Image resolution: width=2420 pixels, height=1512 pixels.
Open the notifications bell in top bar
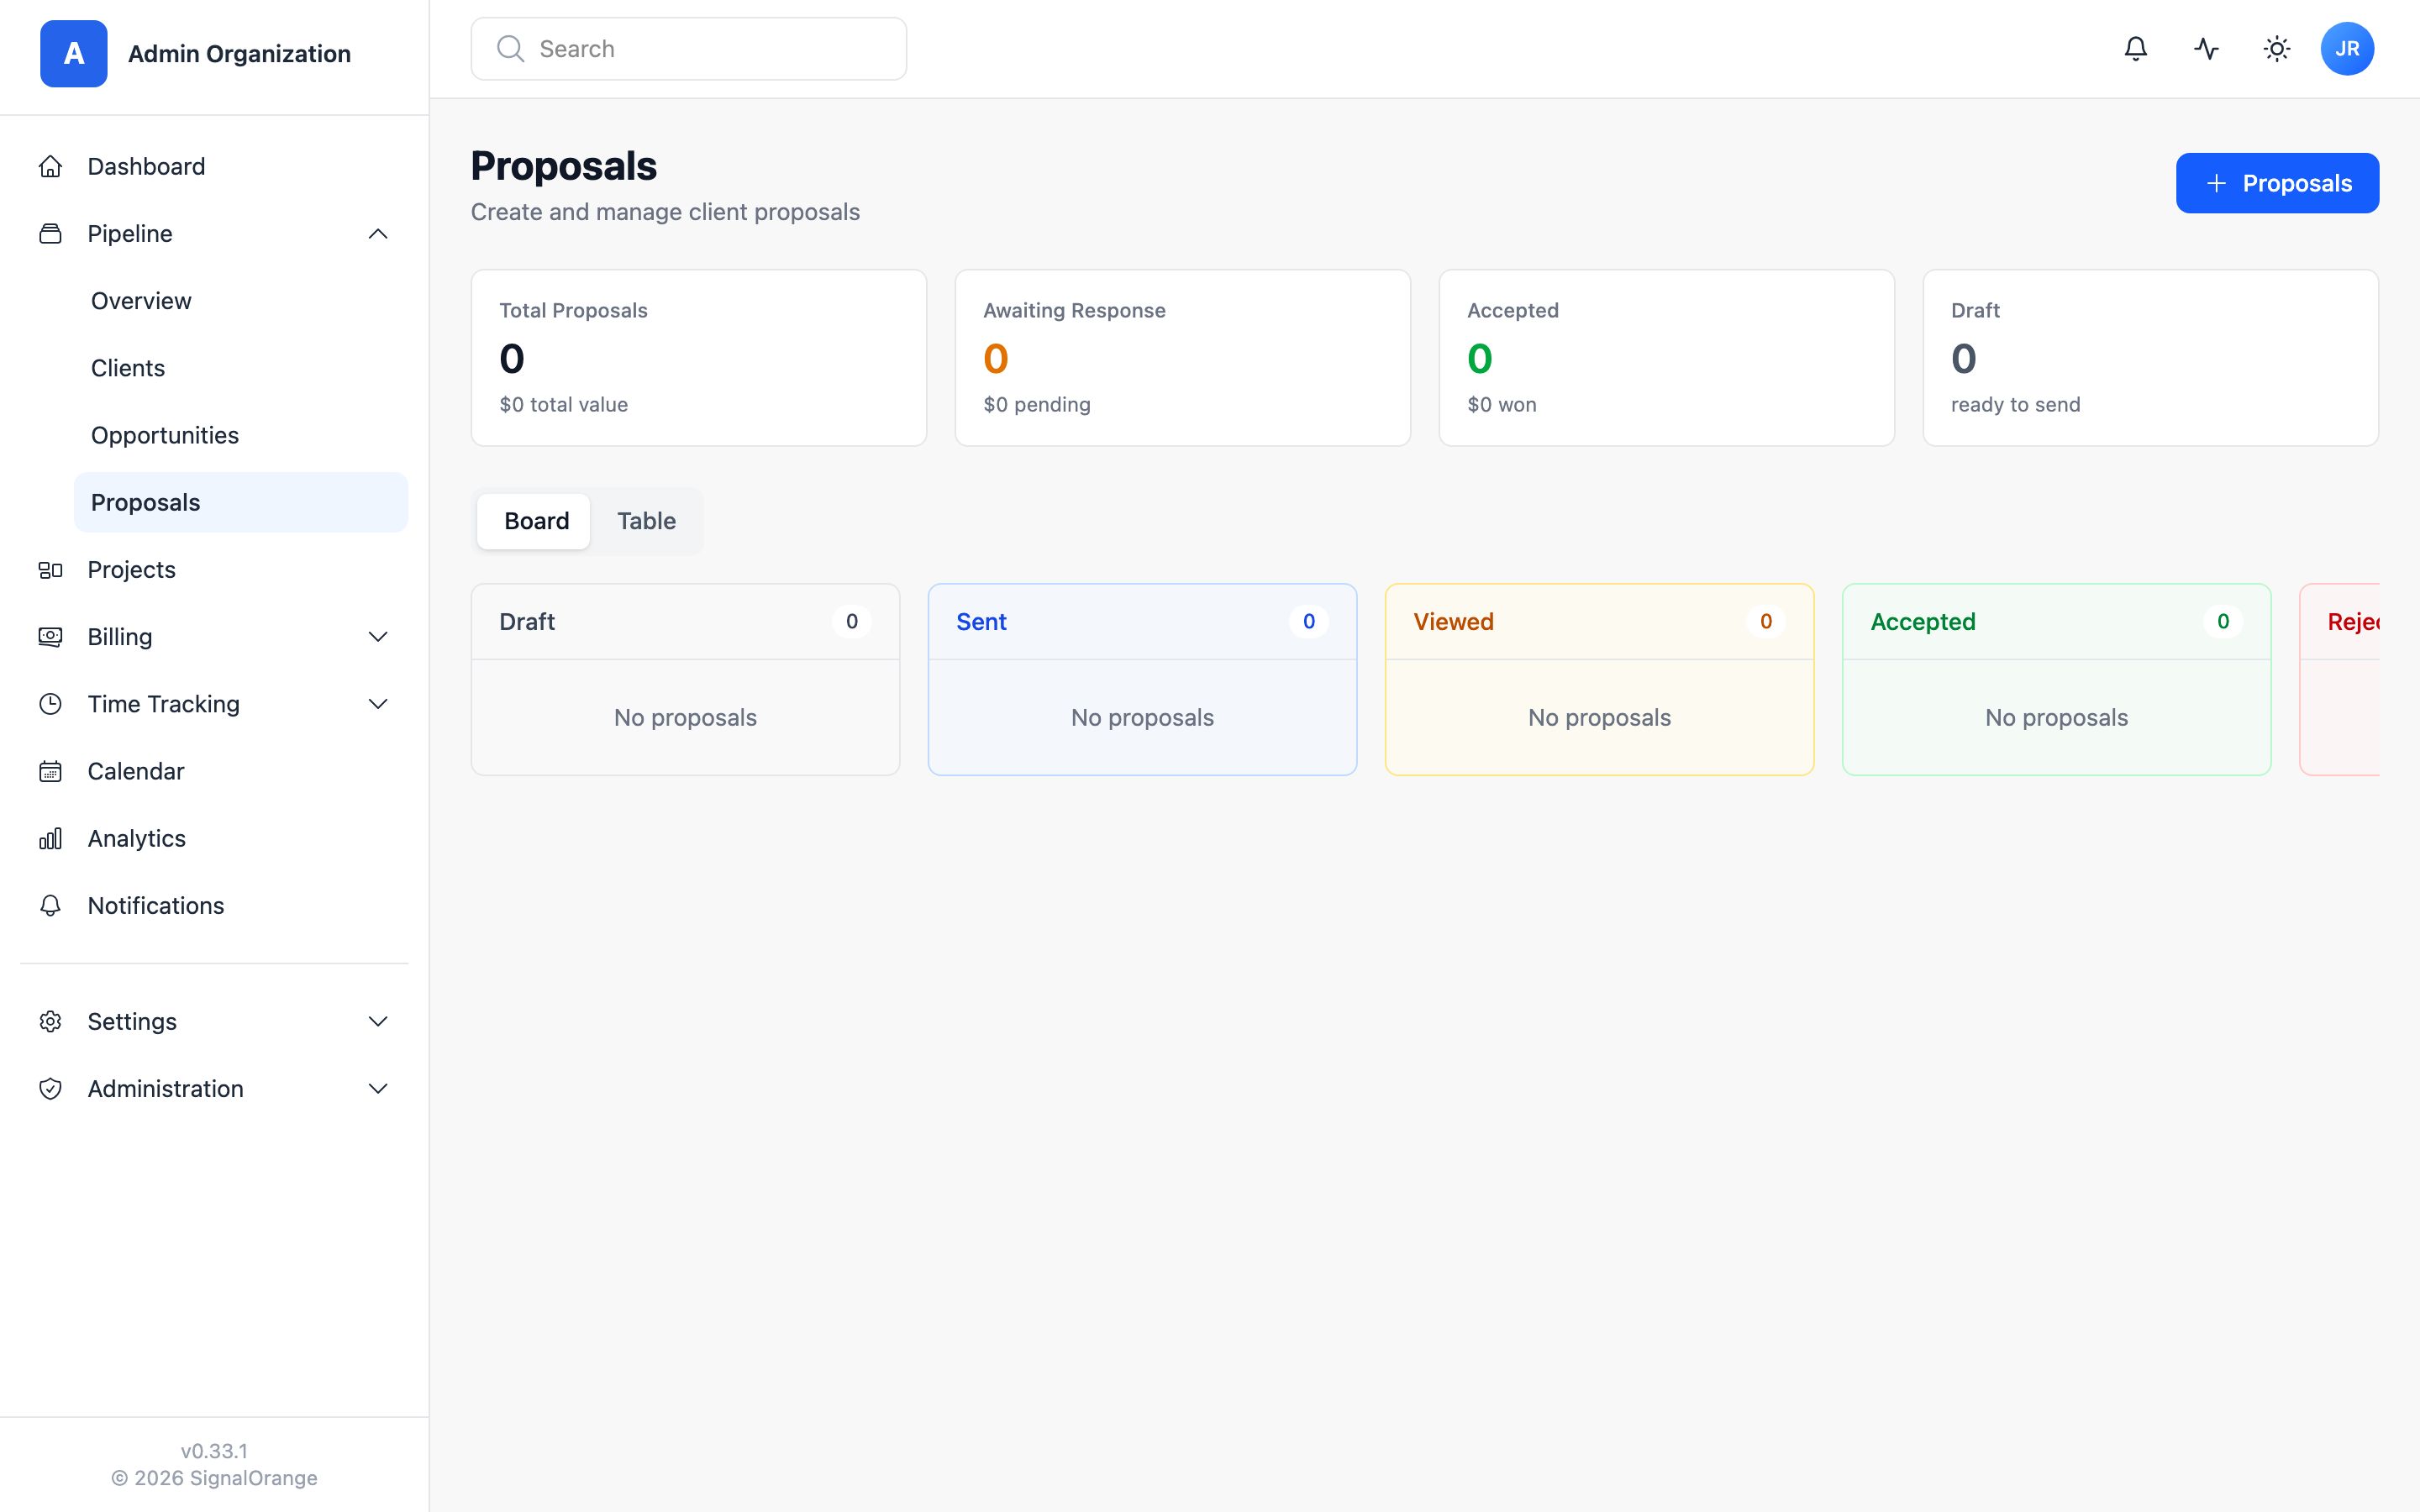(2135, 49)
